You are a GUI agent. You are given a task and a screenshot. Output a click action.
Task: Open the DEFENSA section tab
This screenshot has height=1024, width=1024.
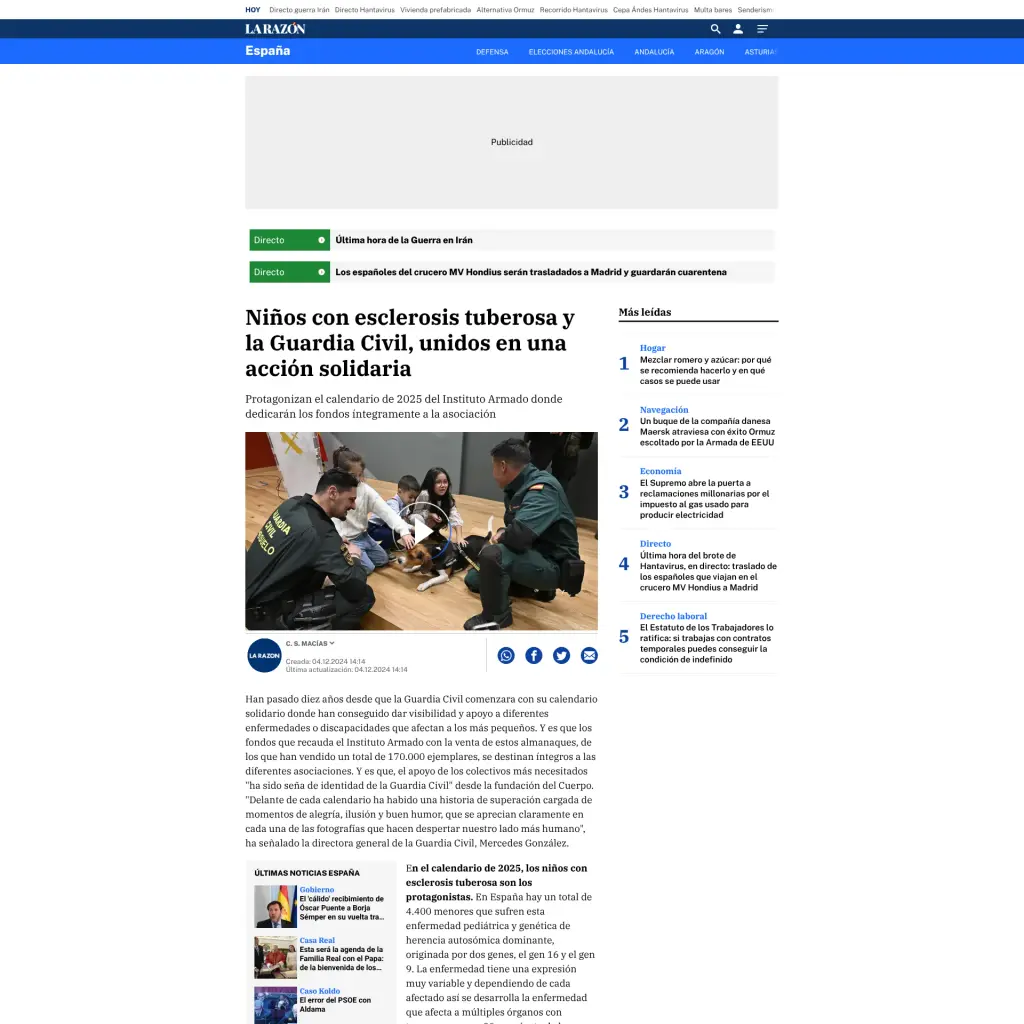point(492,52)
